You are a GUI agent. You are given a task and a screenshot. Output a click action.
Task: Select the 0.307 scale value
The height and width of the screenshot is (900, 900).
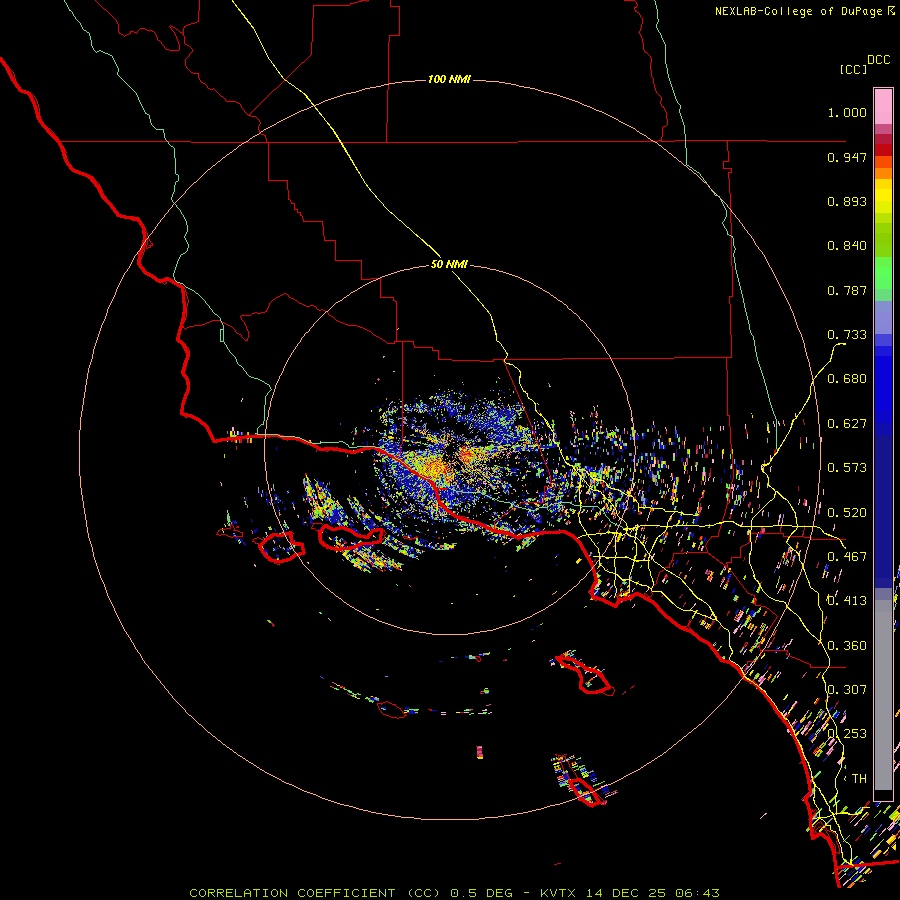coord(847,690)
